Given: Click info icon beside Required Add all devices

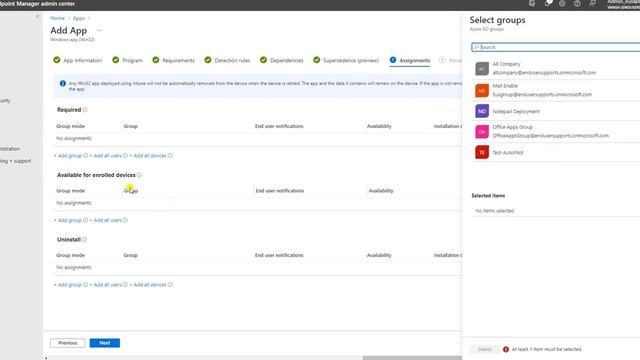Looking at the screenshot, I should click(x=170, y=156).
